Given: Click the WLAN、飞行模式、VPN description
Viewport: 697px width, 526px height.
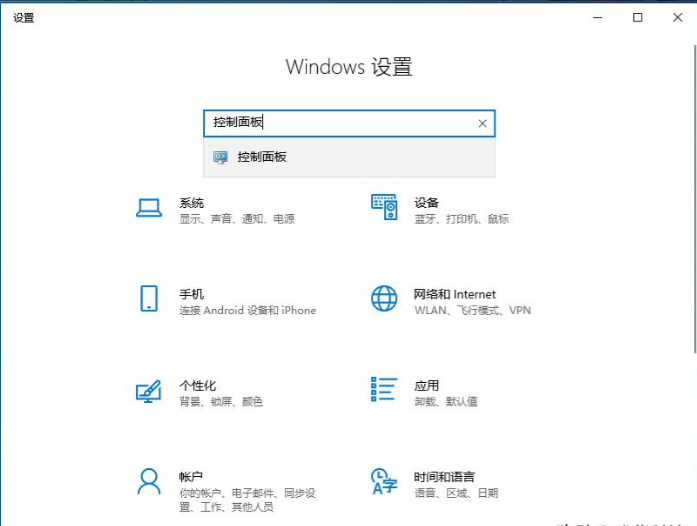Looking at the screenshot, I should (x=473, y=310).
